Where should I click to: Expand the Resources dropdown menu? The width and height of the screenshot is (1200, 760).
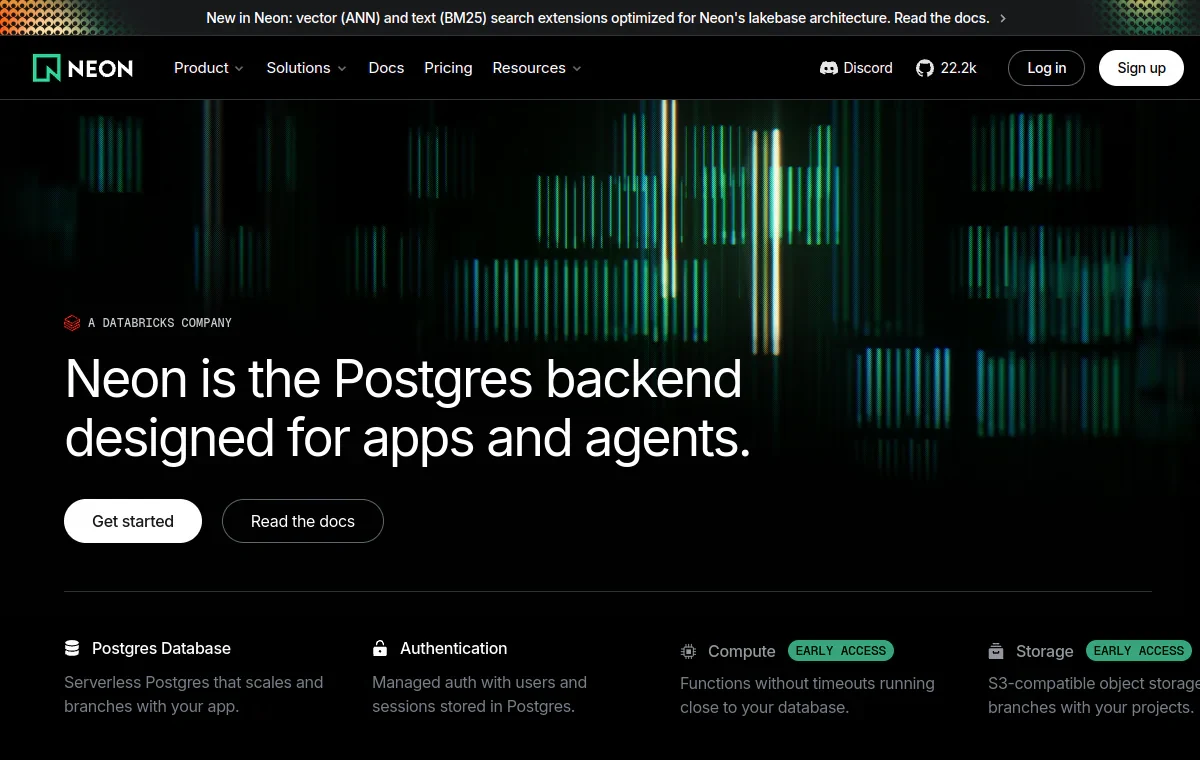[537, 68]
